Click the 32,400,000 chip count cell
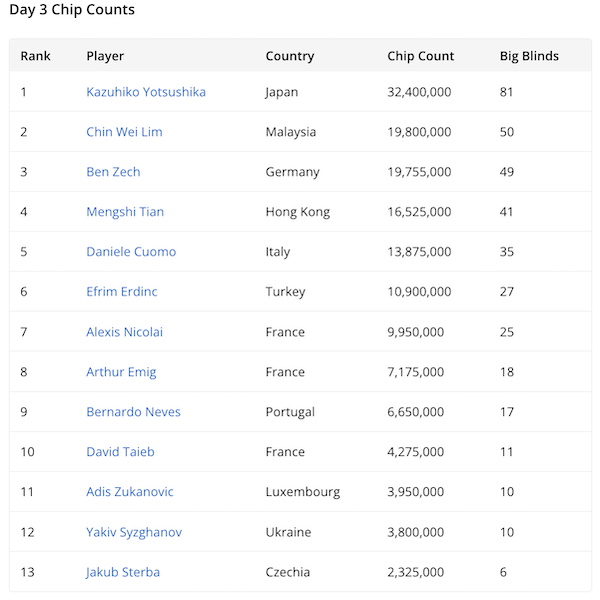 tap(419, 92)
